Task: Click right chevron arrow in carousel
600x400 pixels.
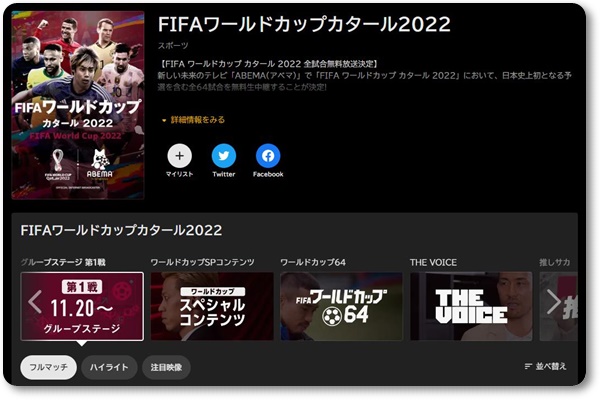Action: point(554,302)
